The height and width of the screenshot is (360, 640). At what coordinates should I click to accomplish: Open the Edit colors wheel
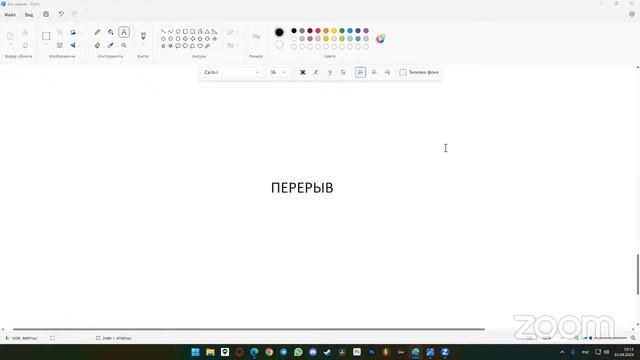click(x=380, y=39)
